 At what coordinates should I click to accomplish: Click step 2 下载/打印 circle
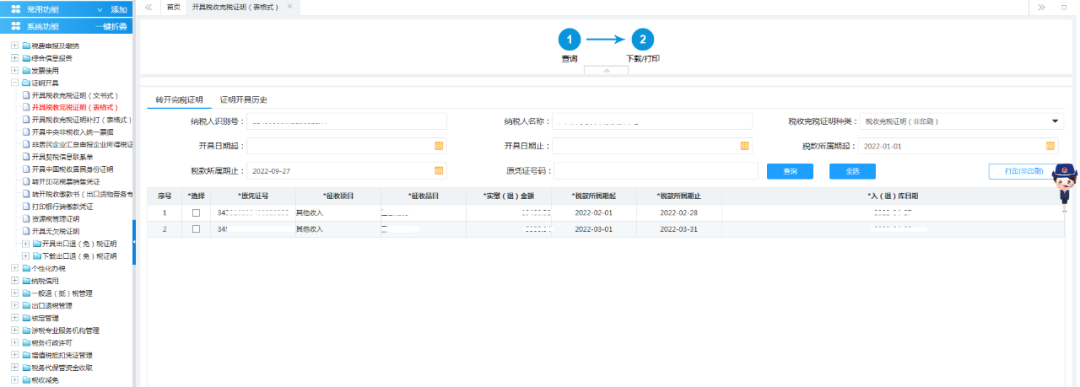[643, 39]
